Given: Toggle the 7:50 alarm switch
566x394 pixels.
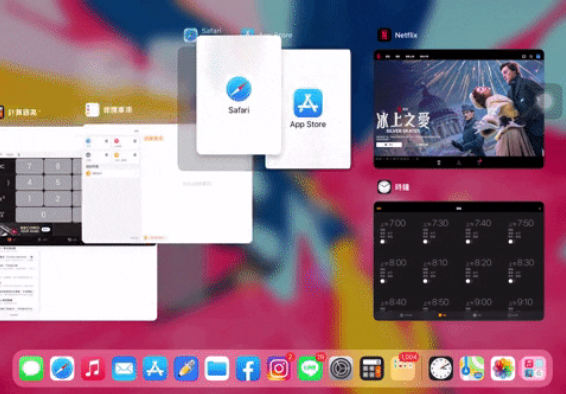Looking at the screenshot, I should coord(510,241).
